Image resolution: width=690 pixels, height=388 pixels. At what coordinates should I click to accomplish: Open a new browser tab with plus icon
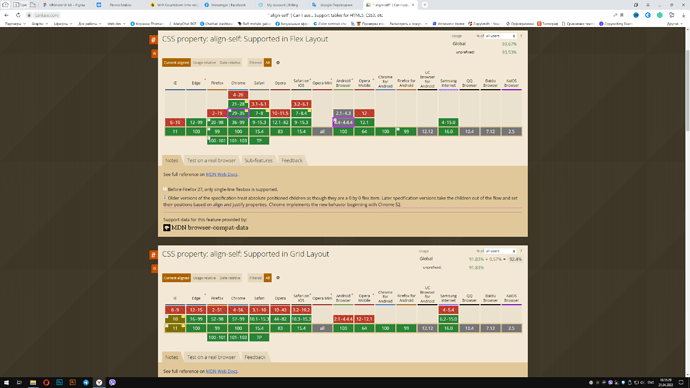pyautogui.click(x=425, y=5)
